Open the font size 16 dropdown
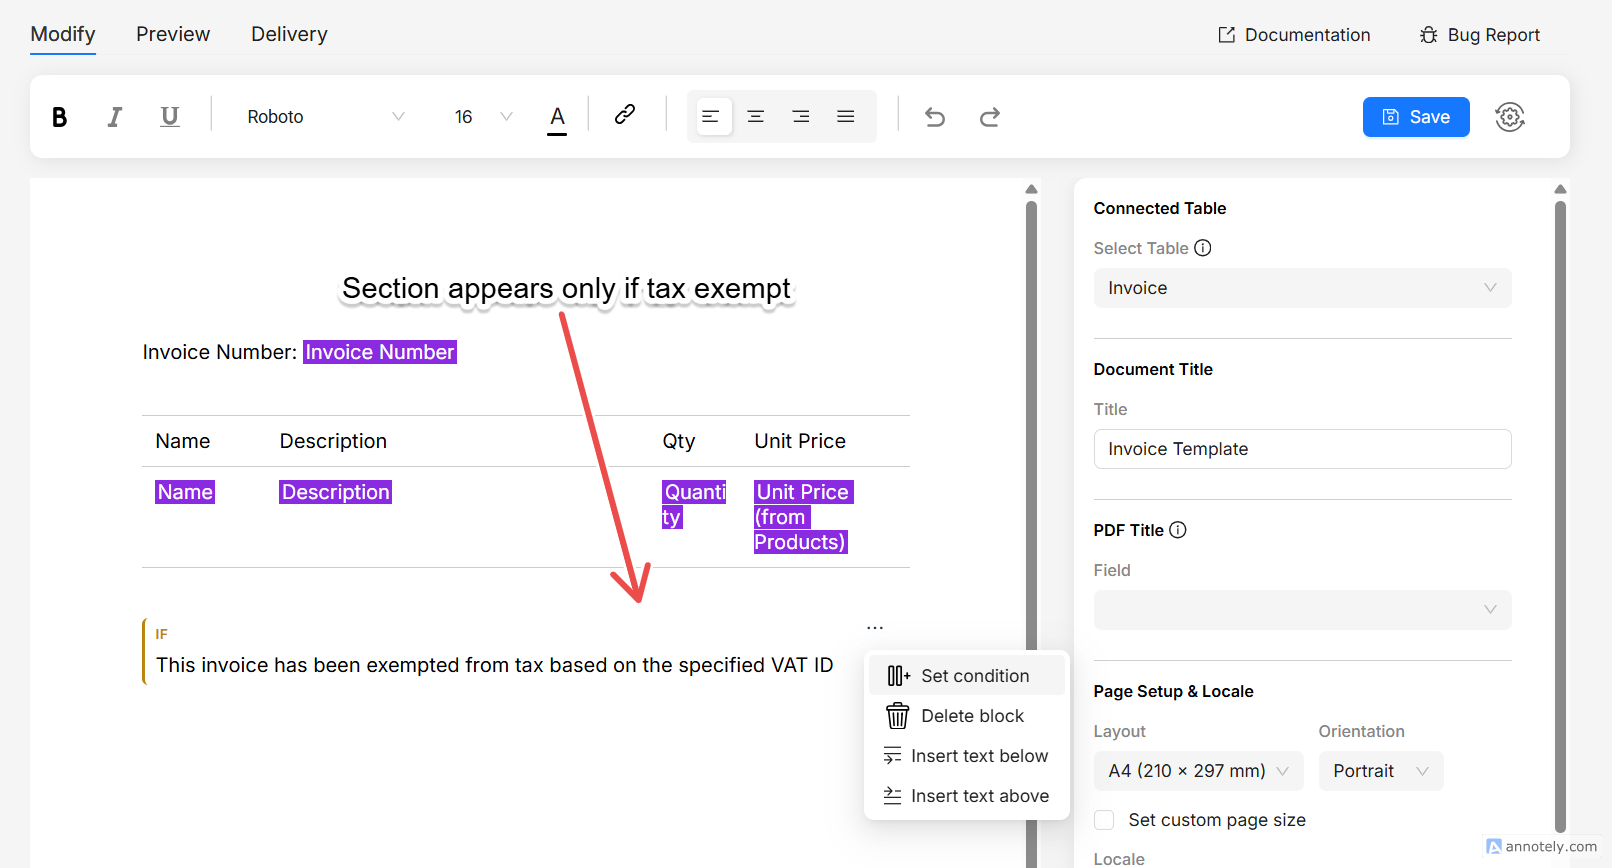The image size is (1612, 868). (x=484, y=117)
